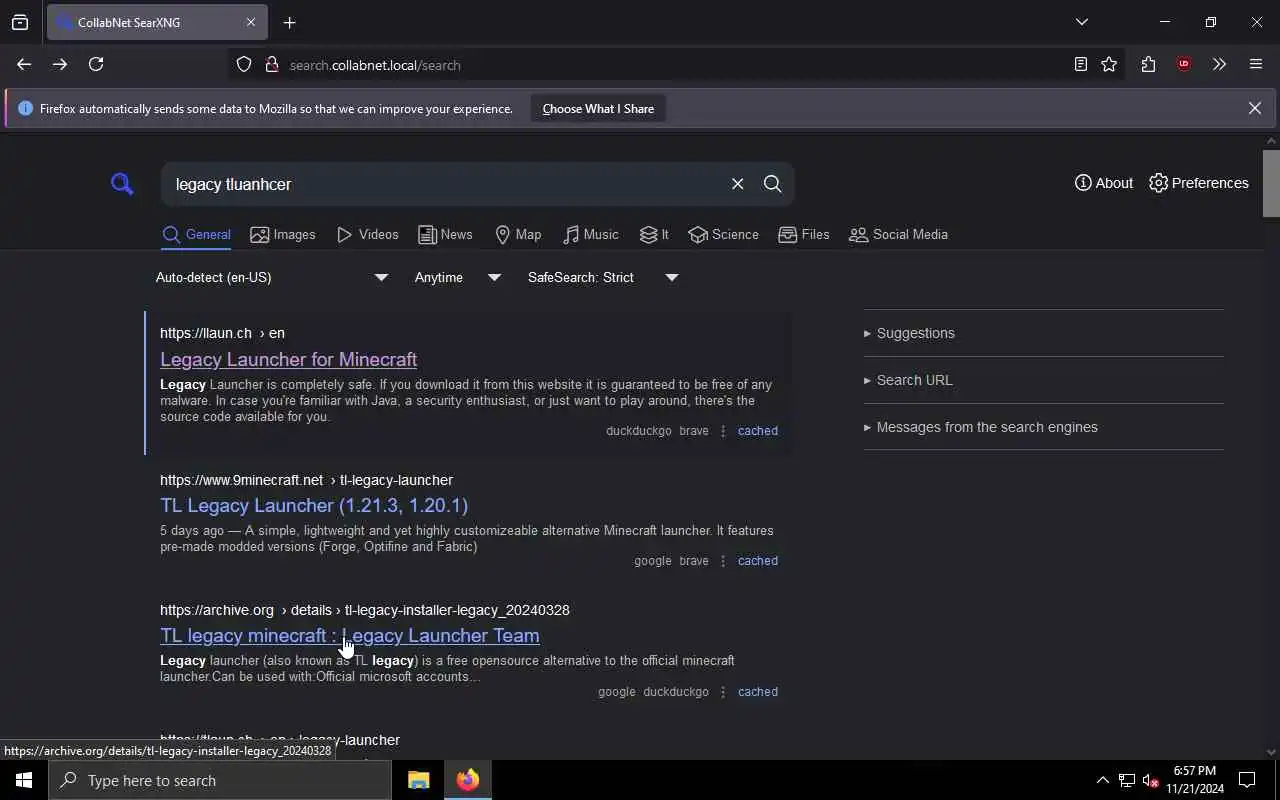Click the muted volume tray icon

1150,780
